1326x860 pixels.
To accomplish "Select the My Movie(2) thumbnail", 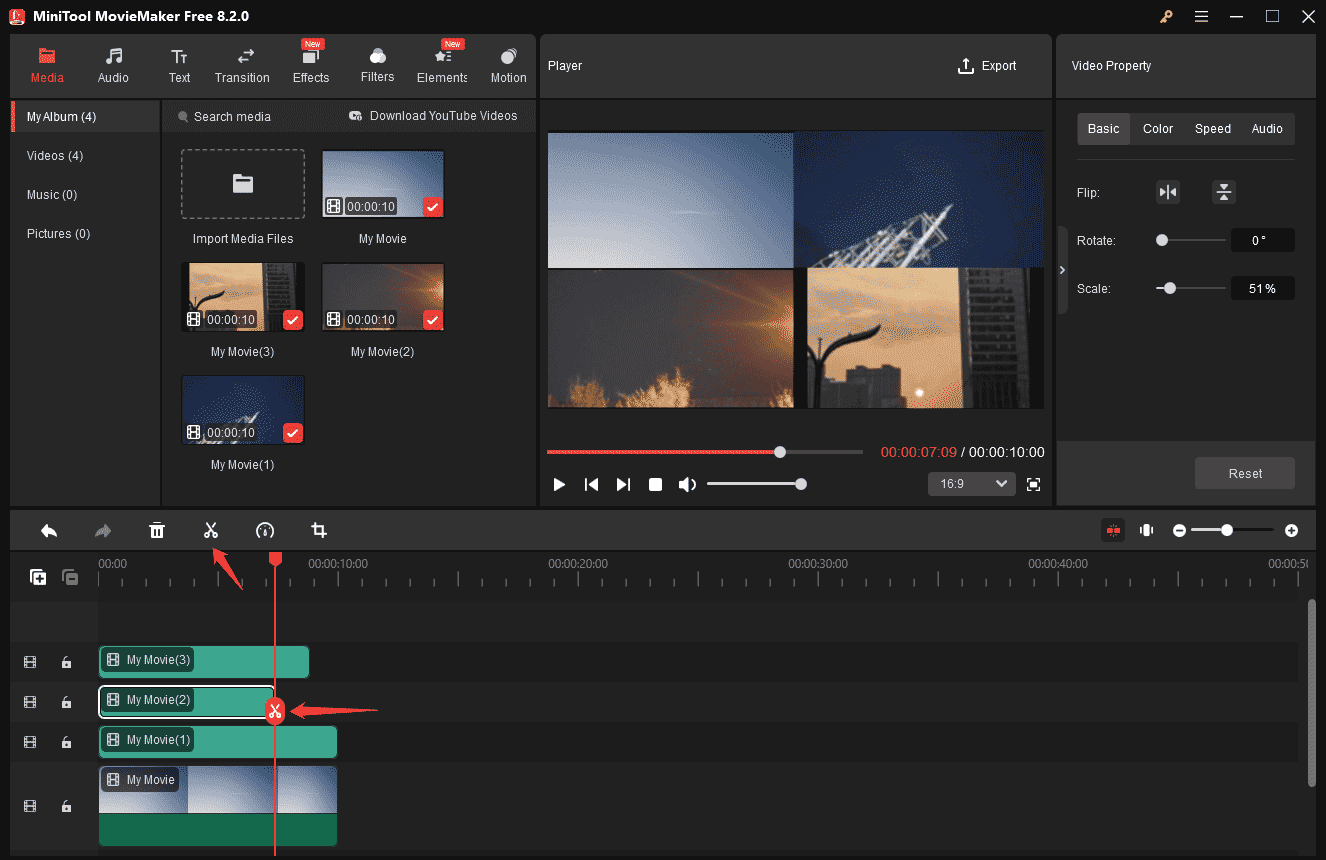I will coord(383,297).
